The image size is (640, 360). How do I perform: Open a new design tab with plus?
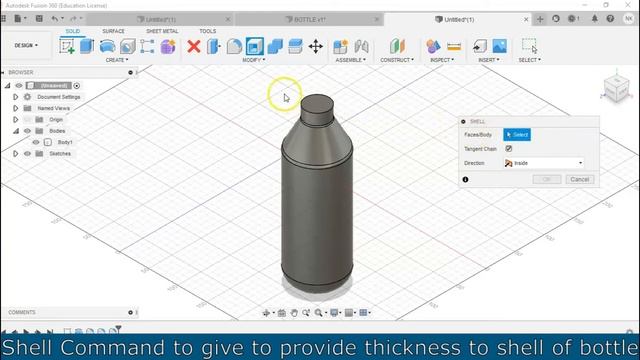pos(540,19)
